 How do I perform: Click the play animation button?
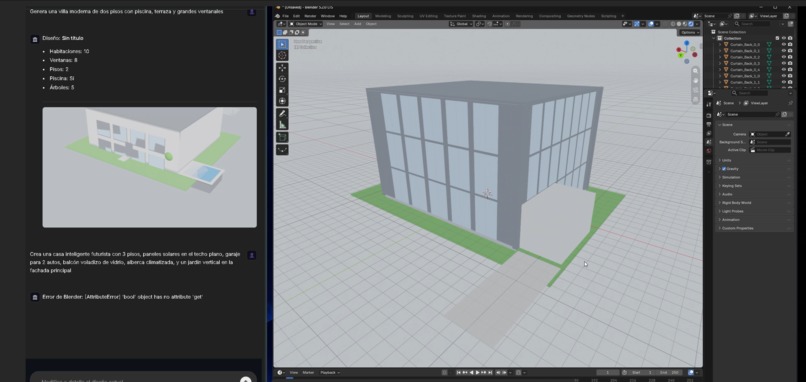click(478, 372)
